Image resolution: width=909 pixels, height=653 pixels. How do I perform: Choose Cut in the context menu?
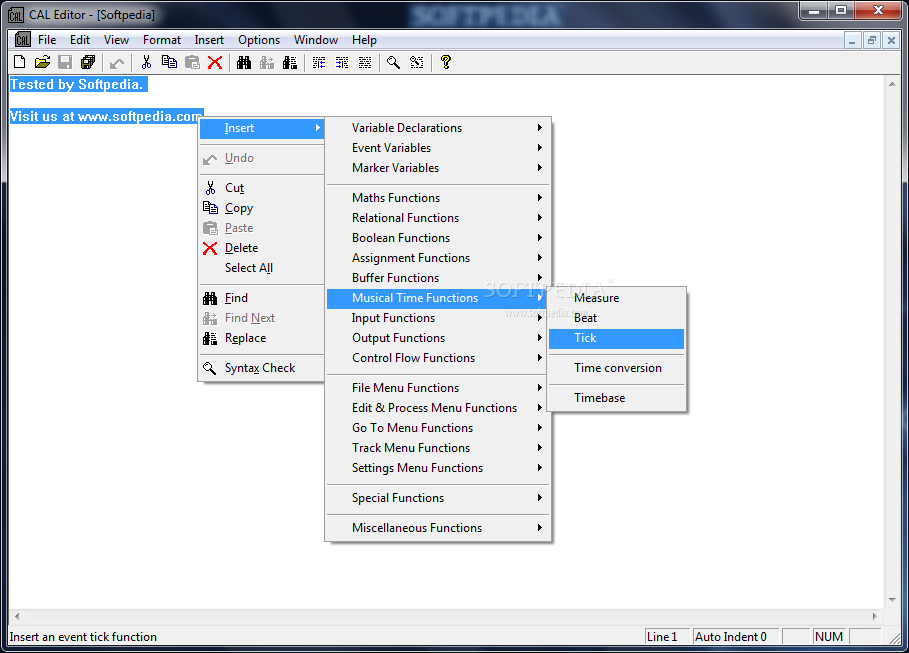[x=262, y=188]
